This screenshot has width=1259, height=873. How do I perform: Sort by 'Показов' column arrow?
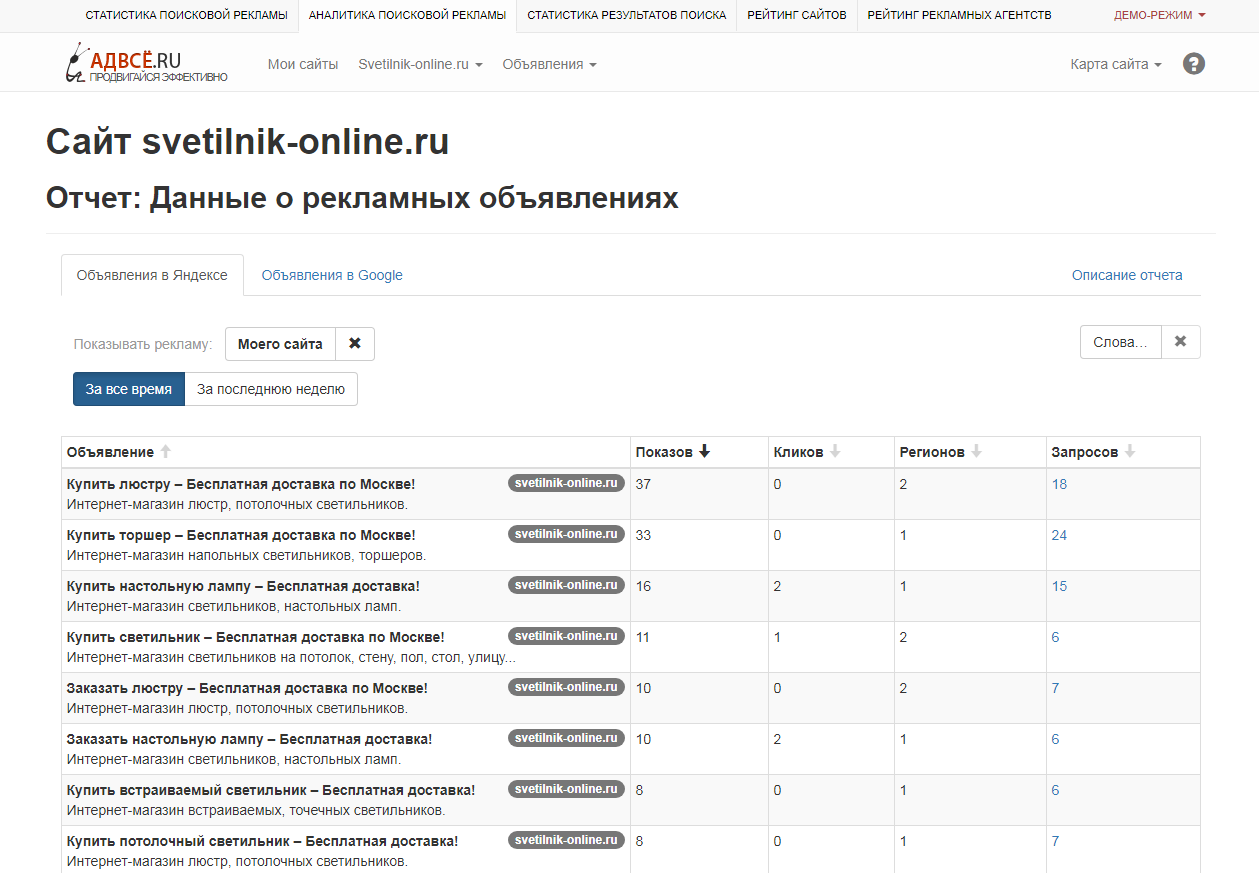click(x=704, y=452)
